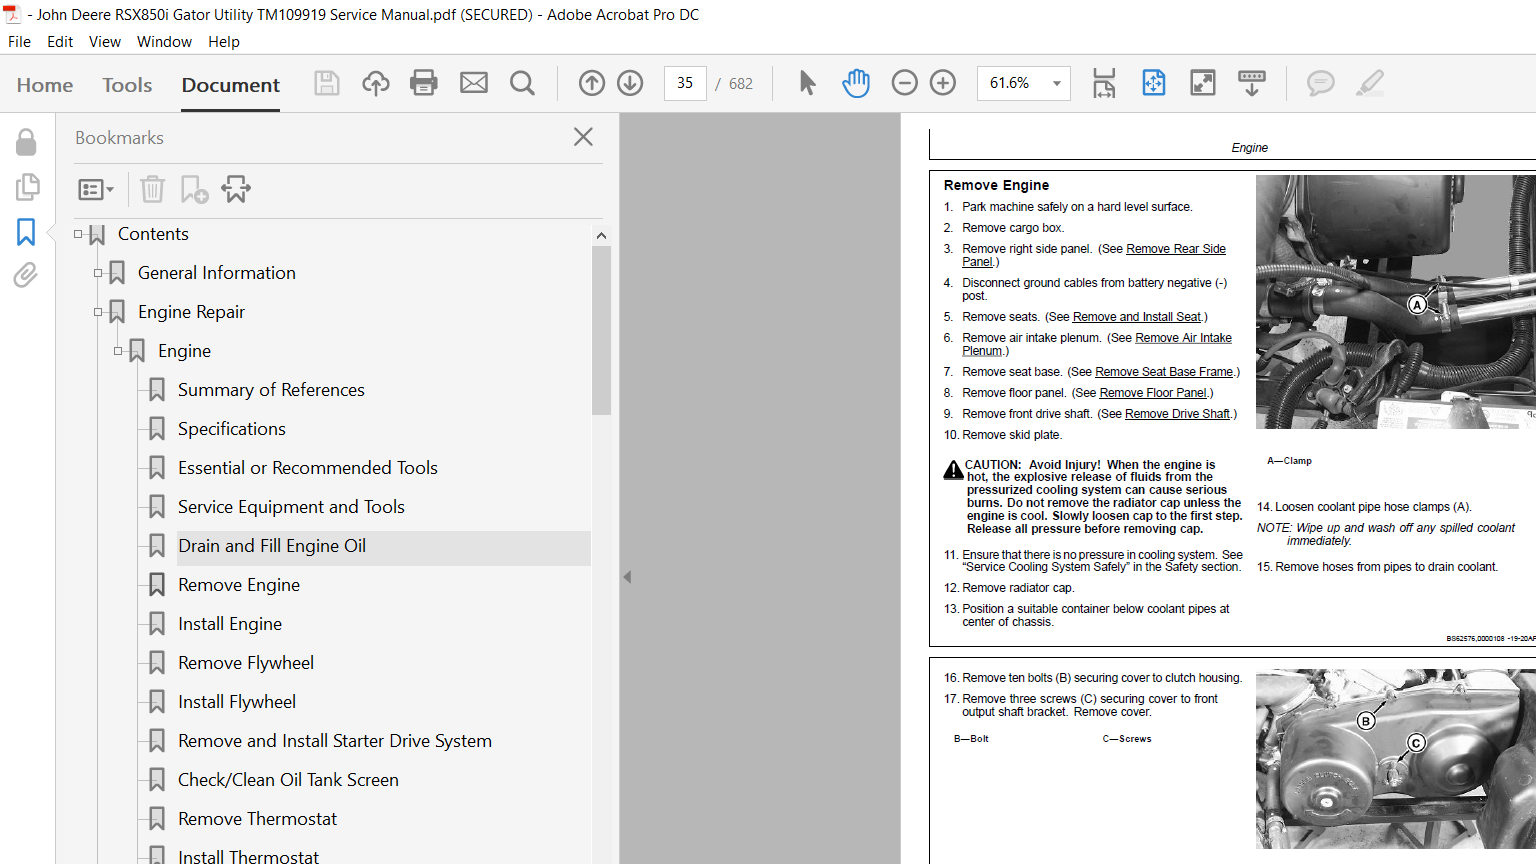Click the page number input field
This screenshot has height=864, width=1536.
[685, 83]
